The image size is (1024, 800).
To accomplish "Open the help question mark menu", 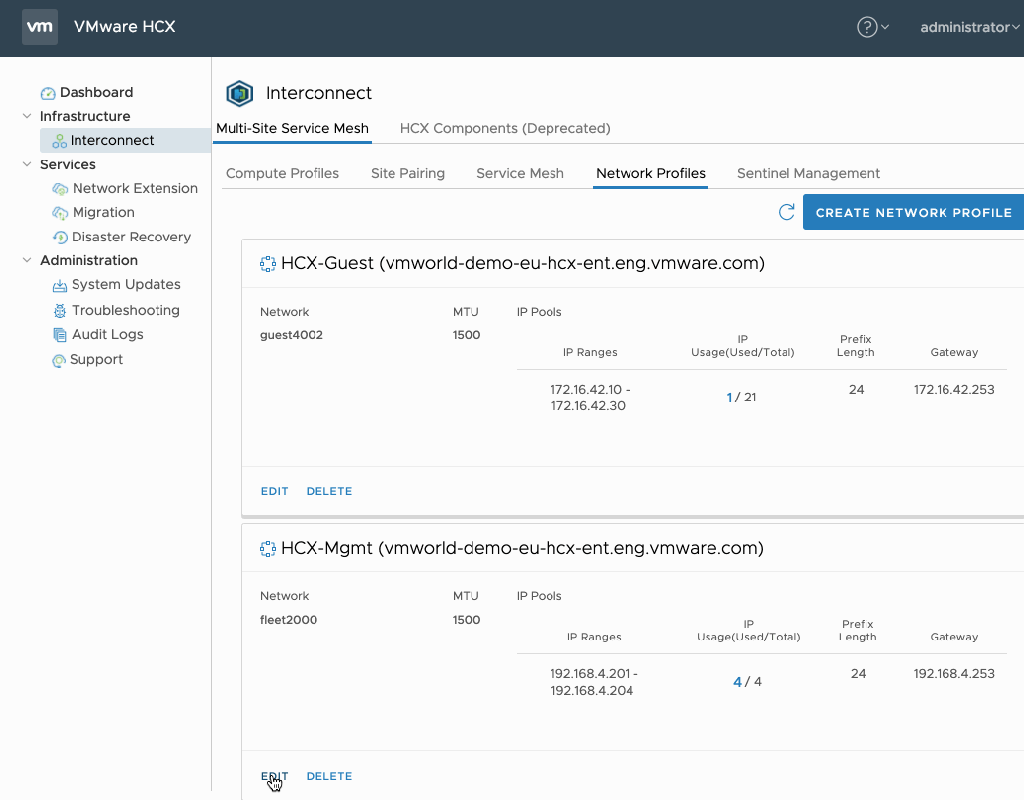I will point(867,27).
